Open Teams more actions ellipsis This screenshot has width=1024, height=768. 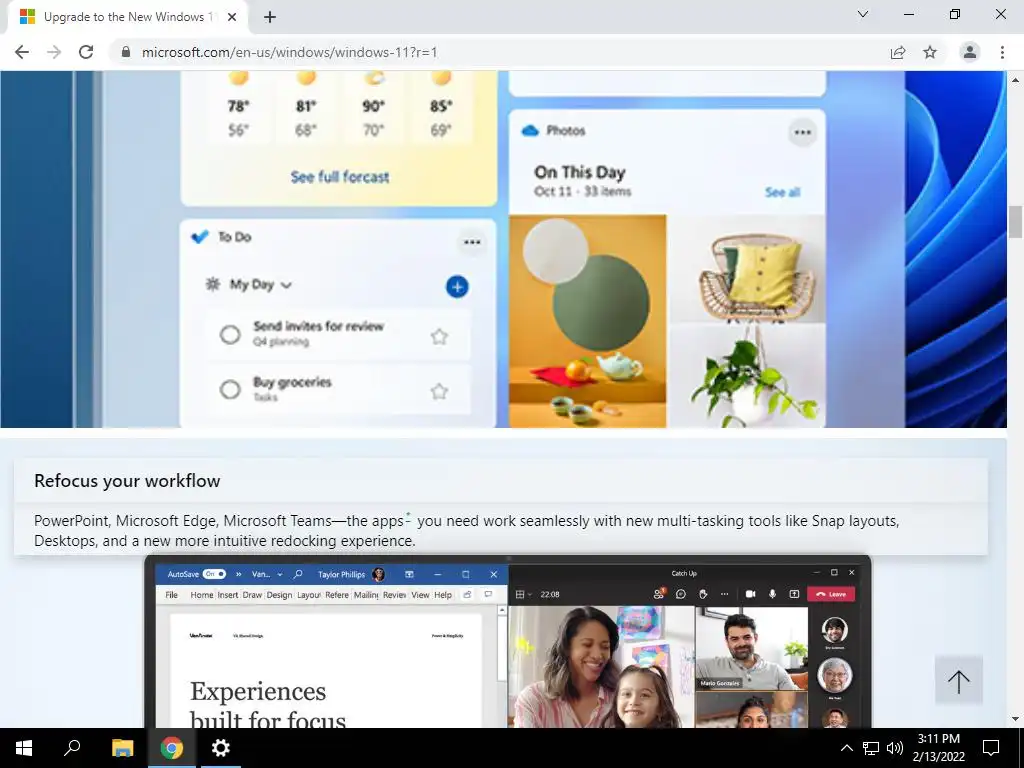point(724,594)
